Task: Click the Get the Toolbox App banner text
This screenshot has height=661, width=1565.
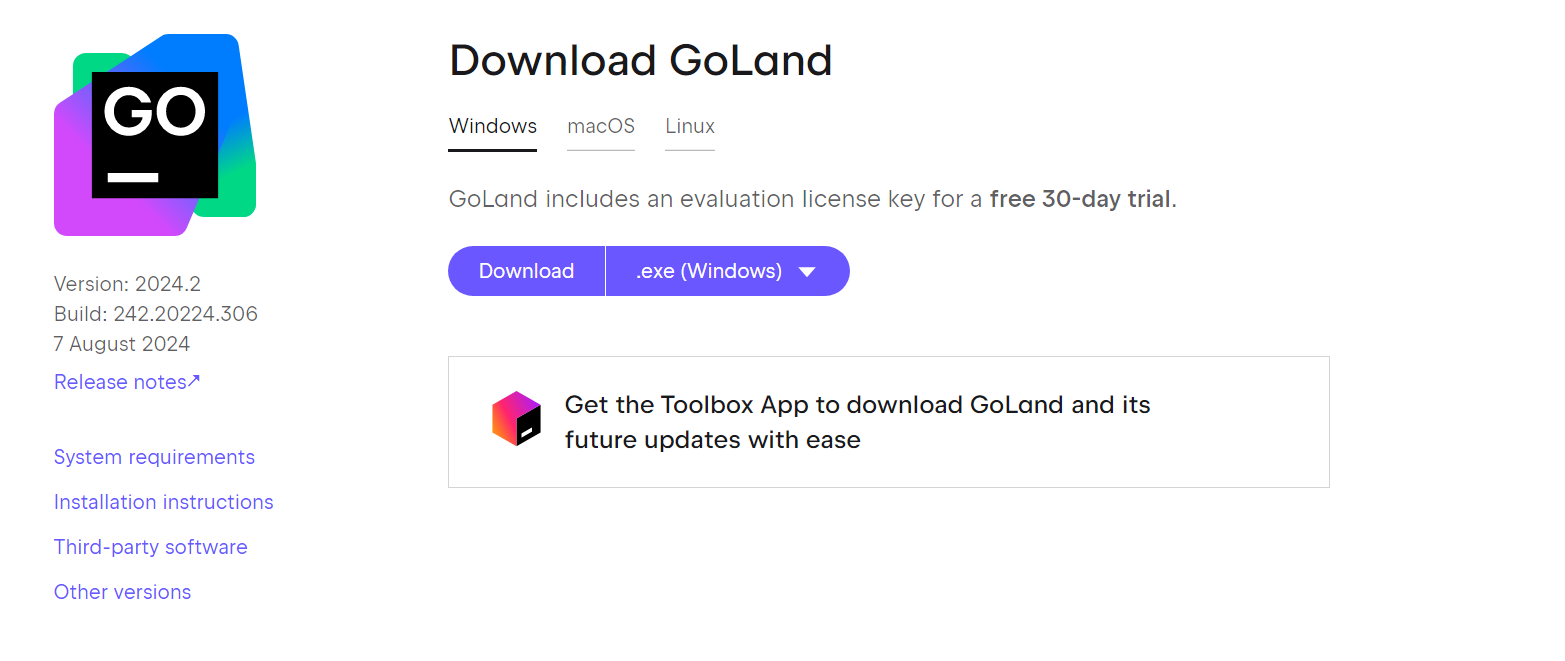Action: tap(858, 422)
